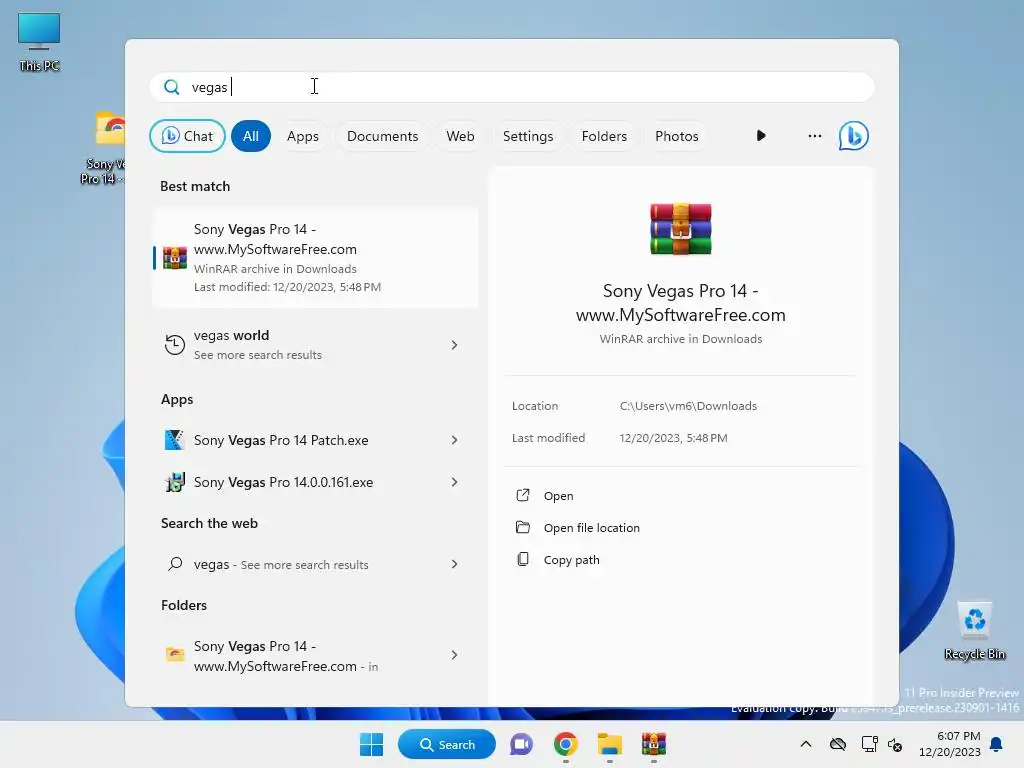The height and width of the screenshot is (768, 1024).
Task: Open WinRAR from the taskbar
Action: pyautogui.click(x=654, y=744)
